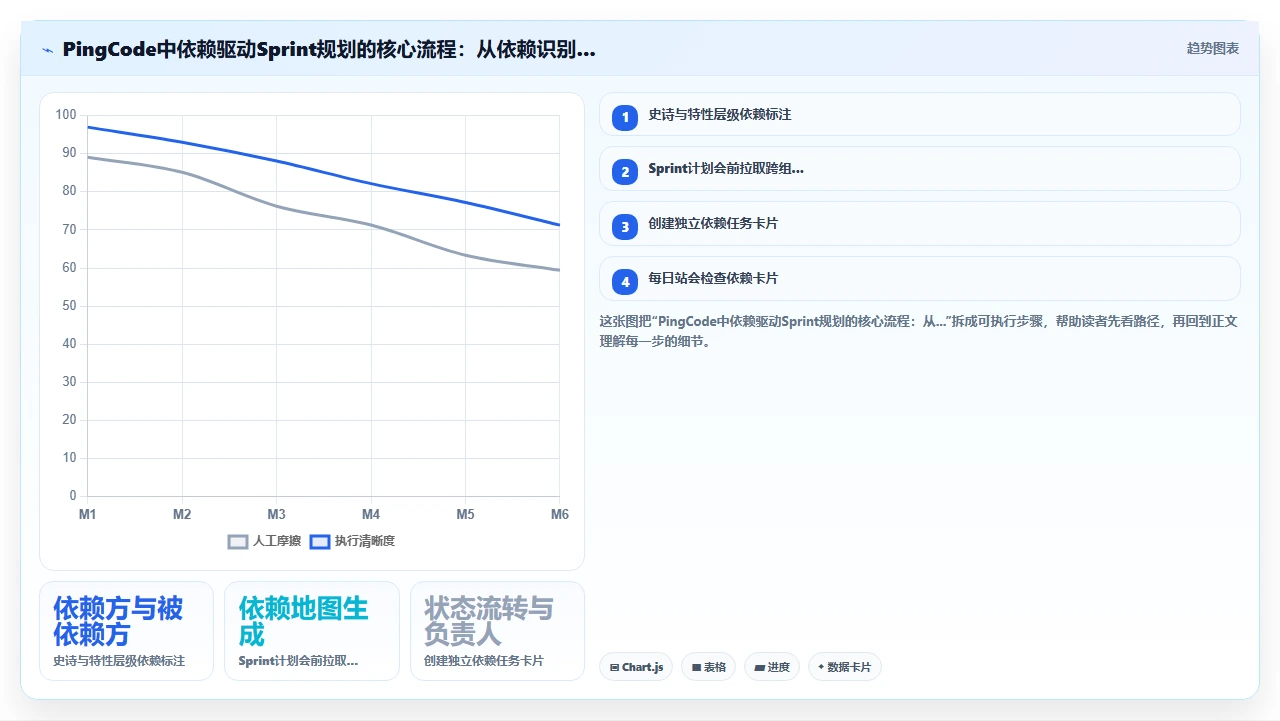This screenshot has width=1280, height=721.
Task: Click the 表格 tag
Action: (x=709, y=667)
